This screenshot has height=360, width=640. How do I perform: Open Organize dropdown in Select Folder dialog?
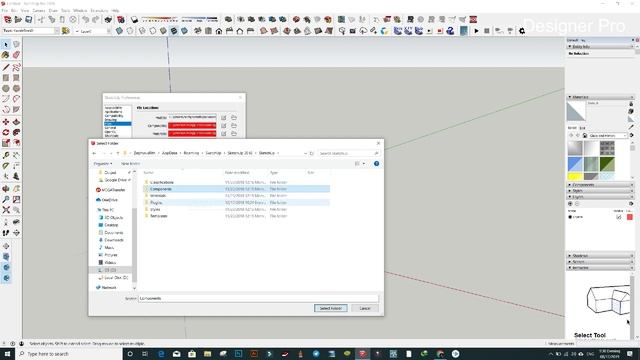click(102, 164)
